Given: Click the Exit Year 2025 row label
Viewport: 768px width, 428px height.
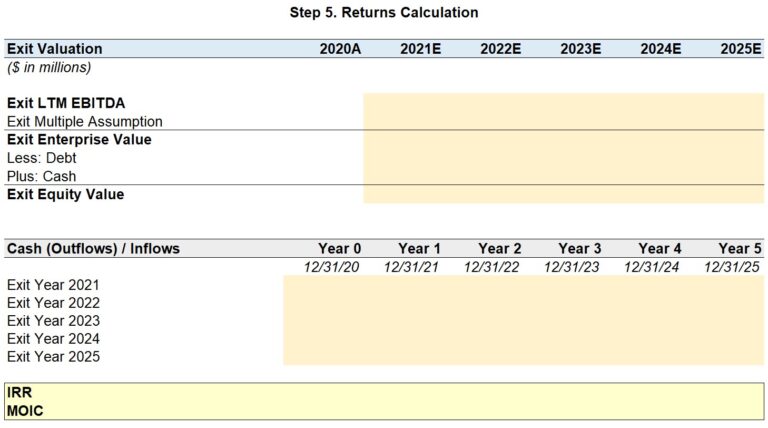Looking at the screenshot, I should [x=53, y=357].
